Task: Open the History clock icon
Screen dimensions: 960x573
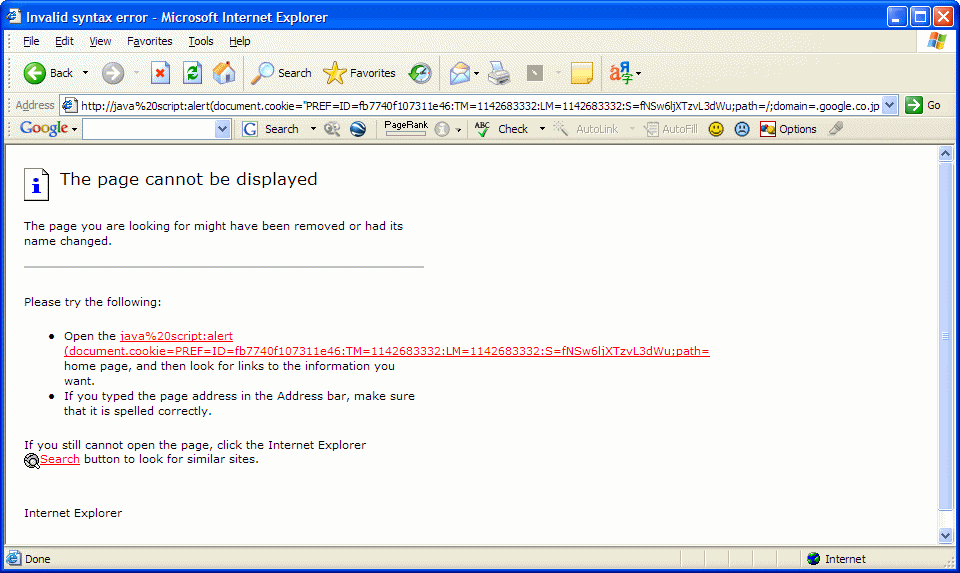Action: 420,73
